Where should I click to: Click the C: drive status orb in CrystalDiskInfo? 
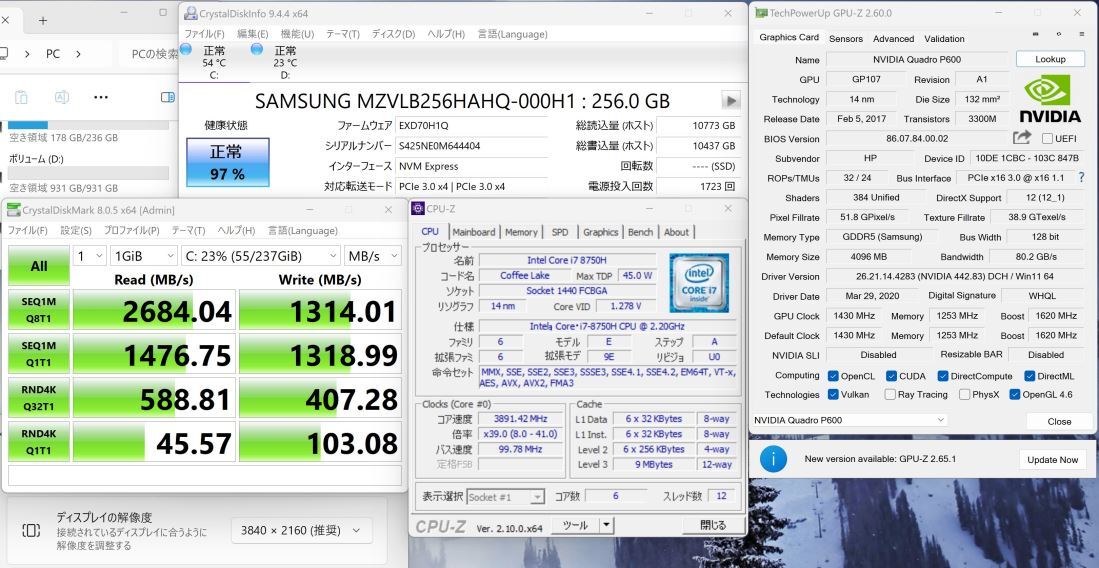click(x=186, y=48)
